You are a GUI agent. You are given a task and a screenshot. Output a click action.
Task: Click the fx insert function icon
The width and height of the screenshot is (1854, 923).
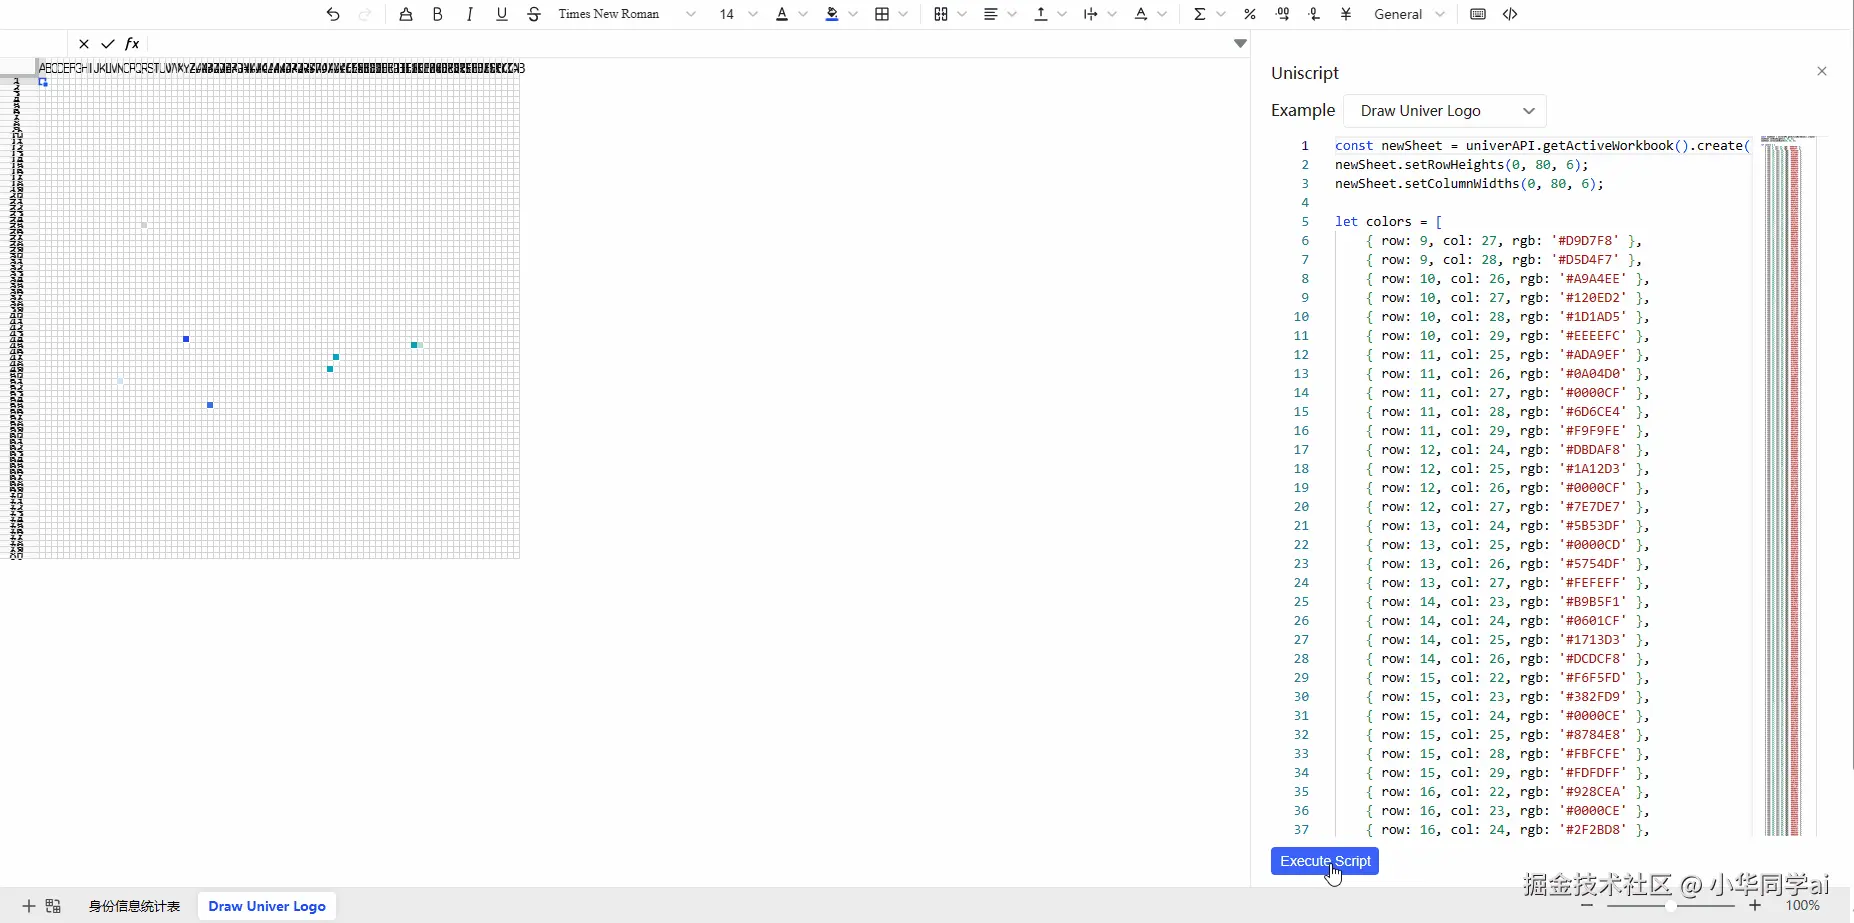click(x=132, y=44)
